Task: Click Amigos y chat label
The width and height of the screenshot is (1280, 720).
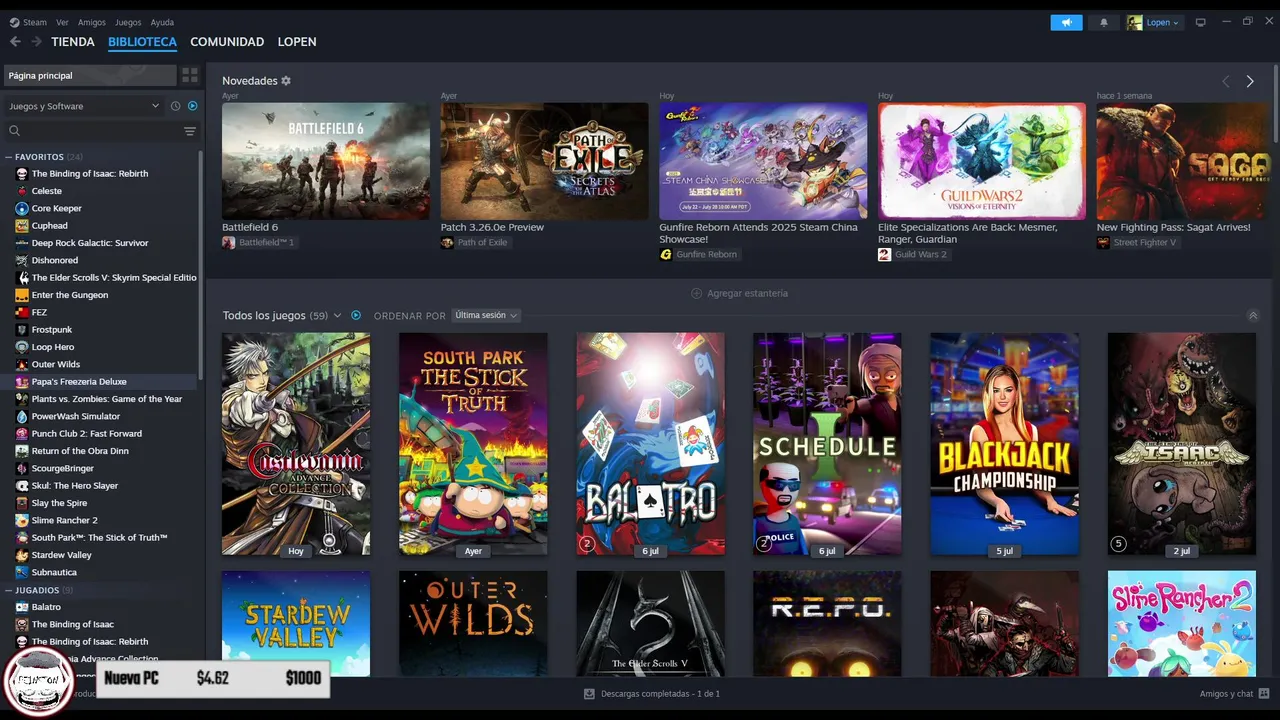Action: pos(1226,694)
